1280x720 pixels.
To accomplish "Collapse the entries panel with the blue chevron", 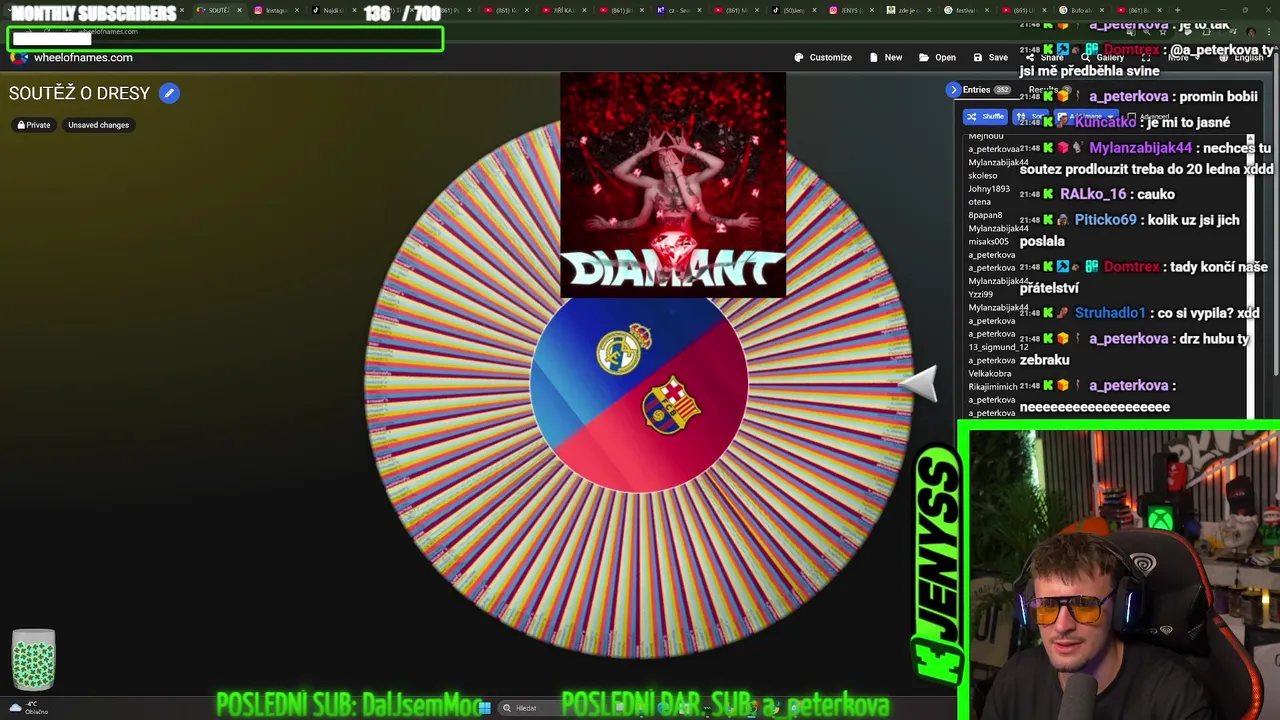I will 953,90.
